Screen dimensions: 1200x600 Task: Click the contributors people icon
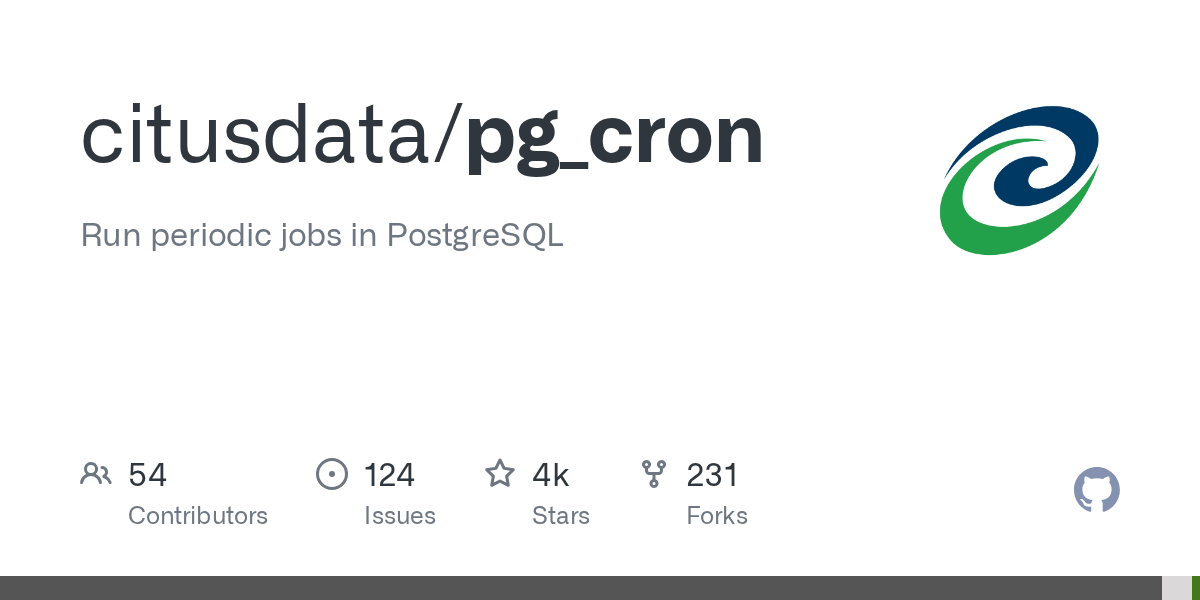point(96,474)
